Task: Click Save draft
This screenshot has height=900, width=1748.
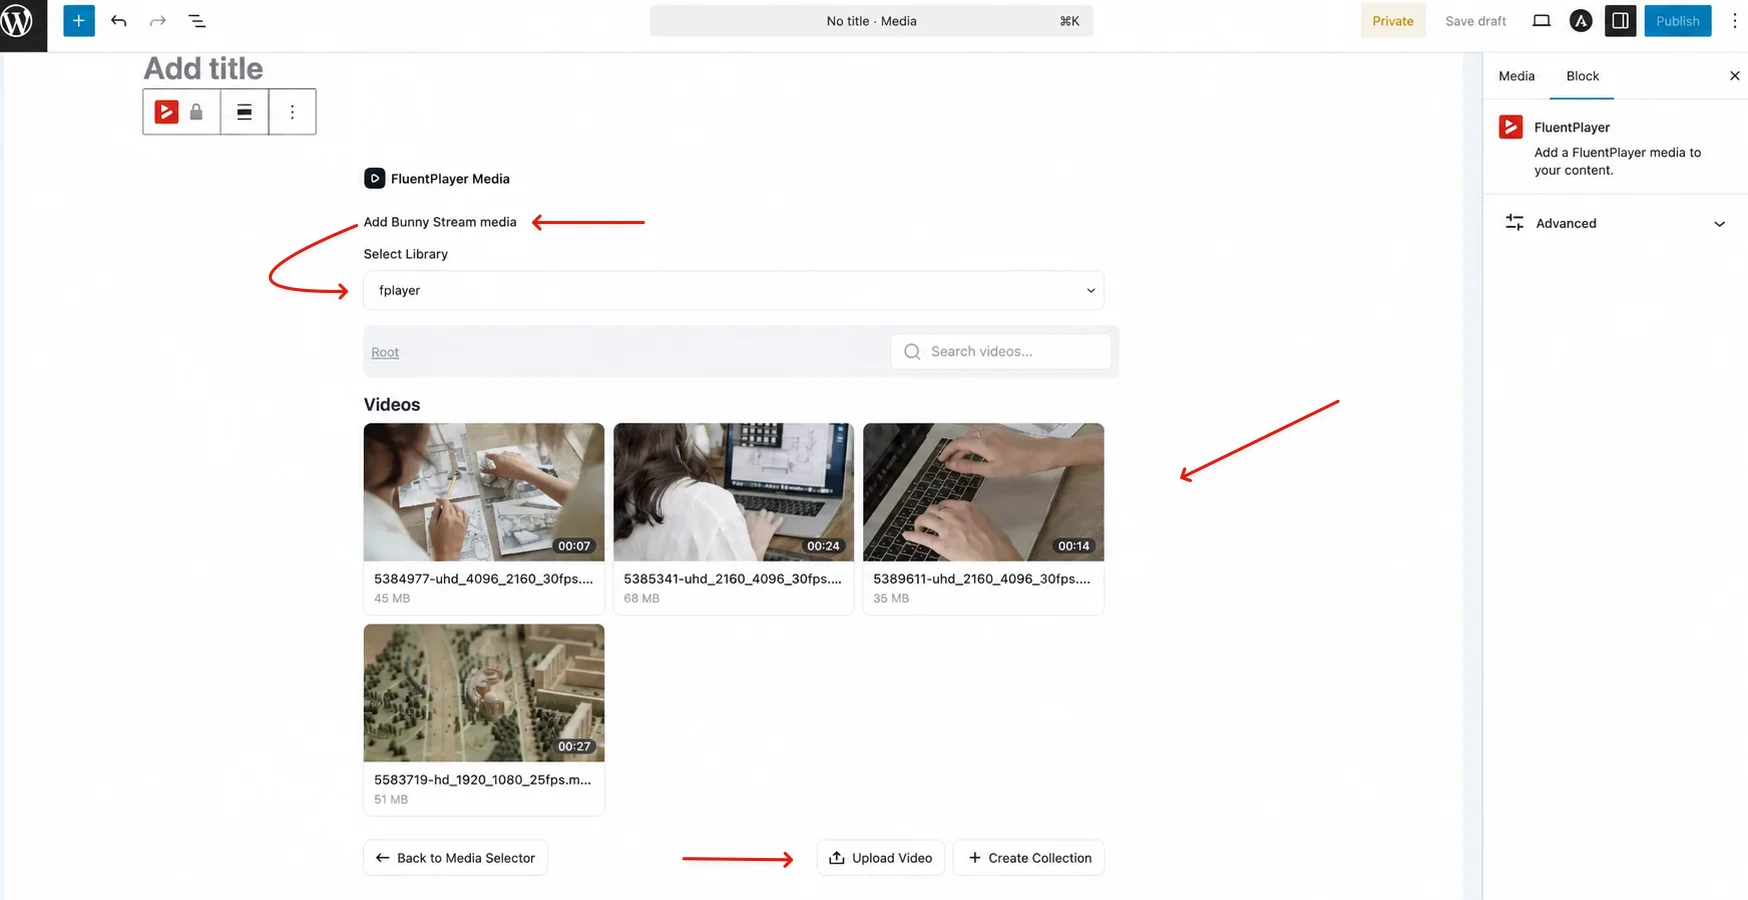Action: click(1475, 21)
